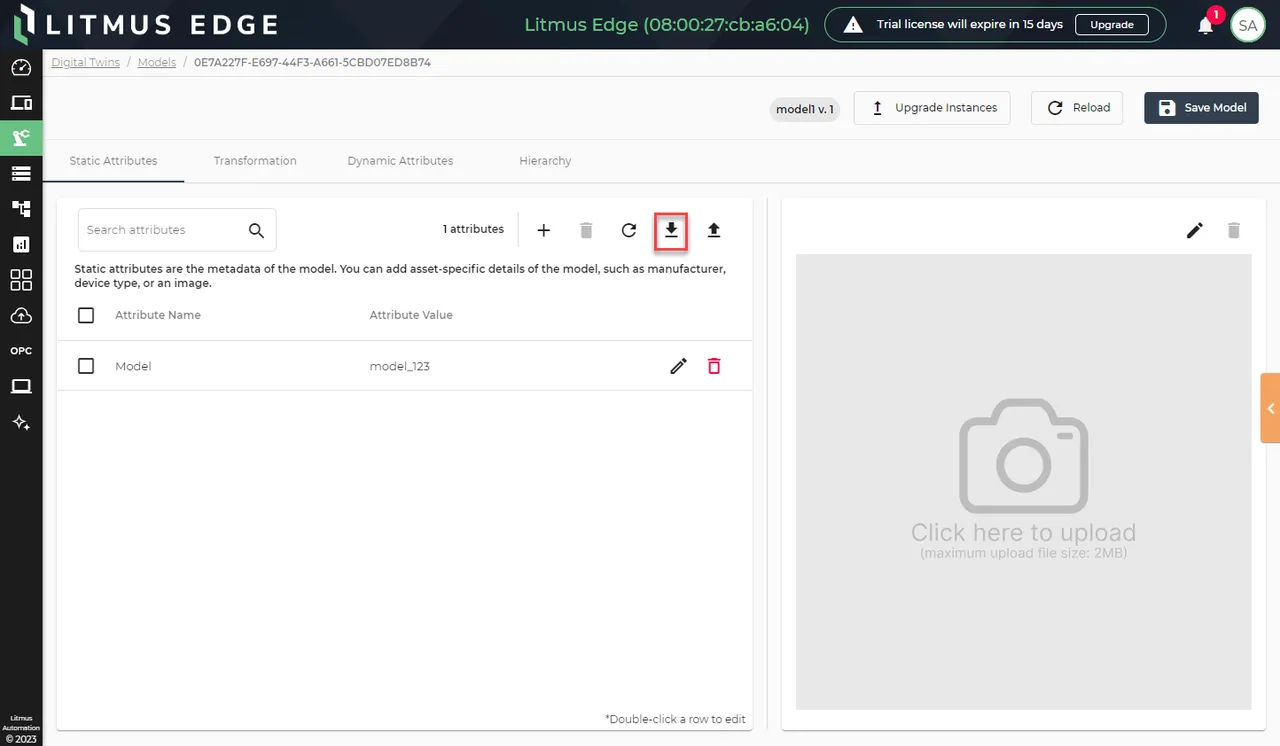The image size is (1280, 746).
Task: Select all attributes via header checkbox
Action: click(85, 315)
